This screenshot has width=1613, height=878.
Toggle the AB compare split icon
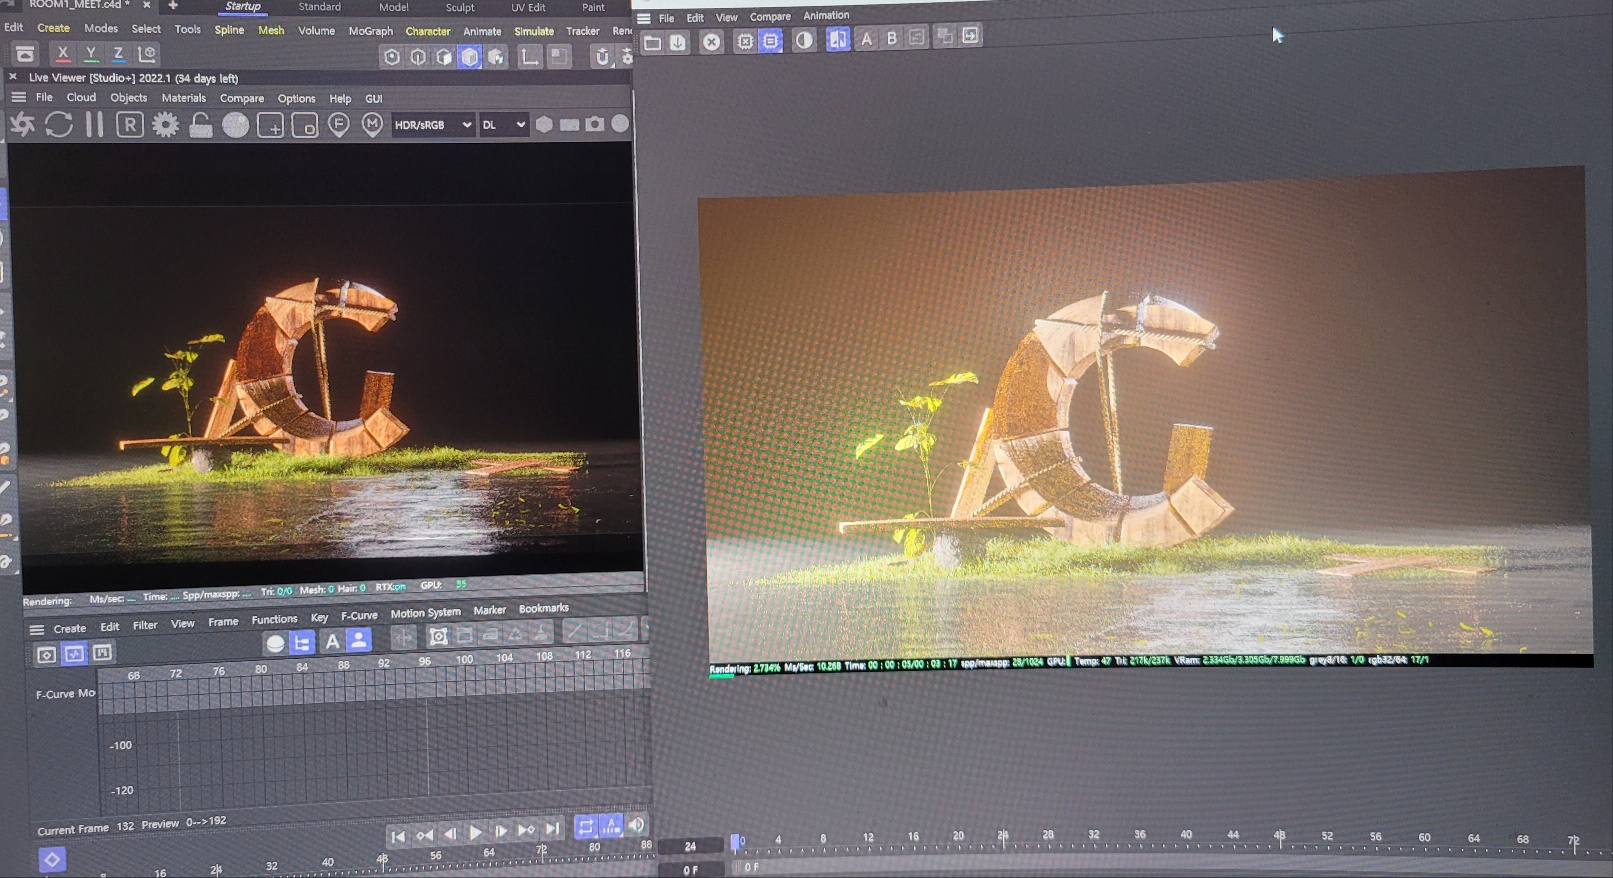click(838, 40)
